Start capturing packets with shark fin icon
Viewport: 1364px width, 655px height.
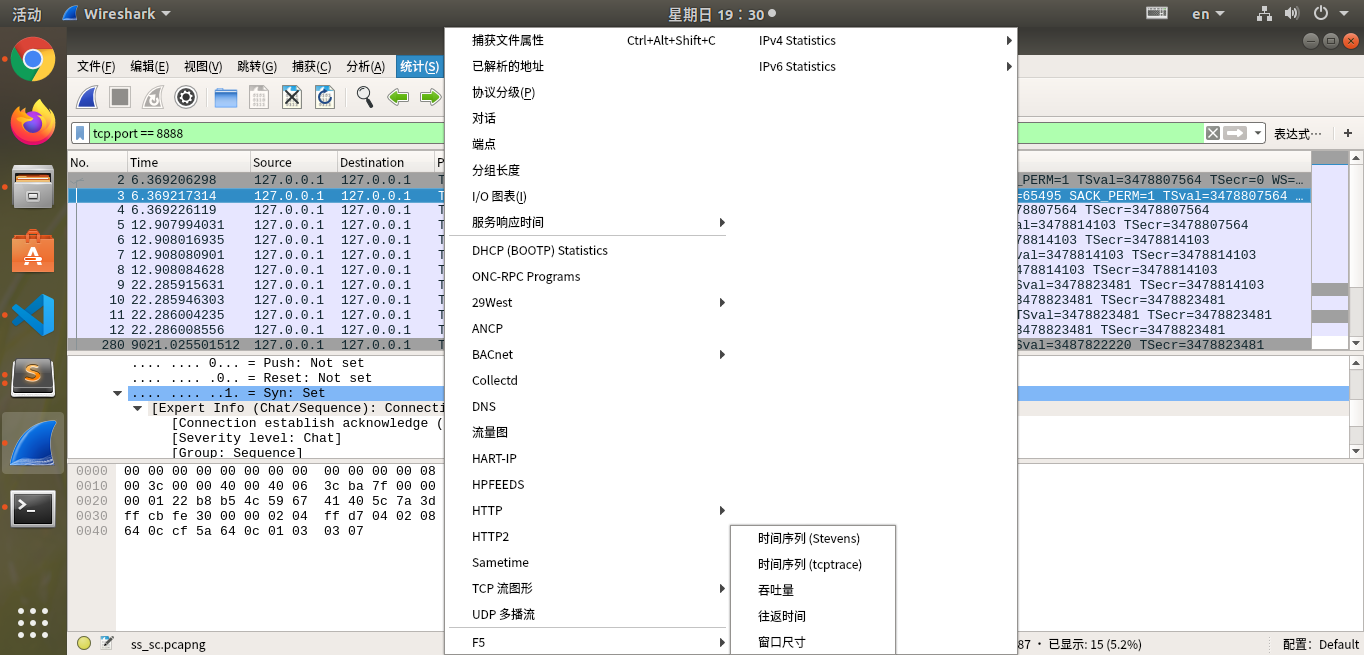tap(87, 97)
